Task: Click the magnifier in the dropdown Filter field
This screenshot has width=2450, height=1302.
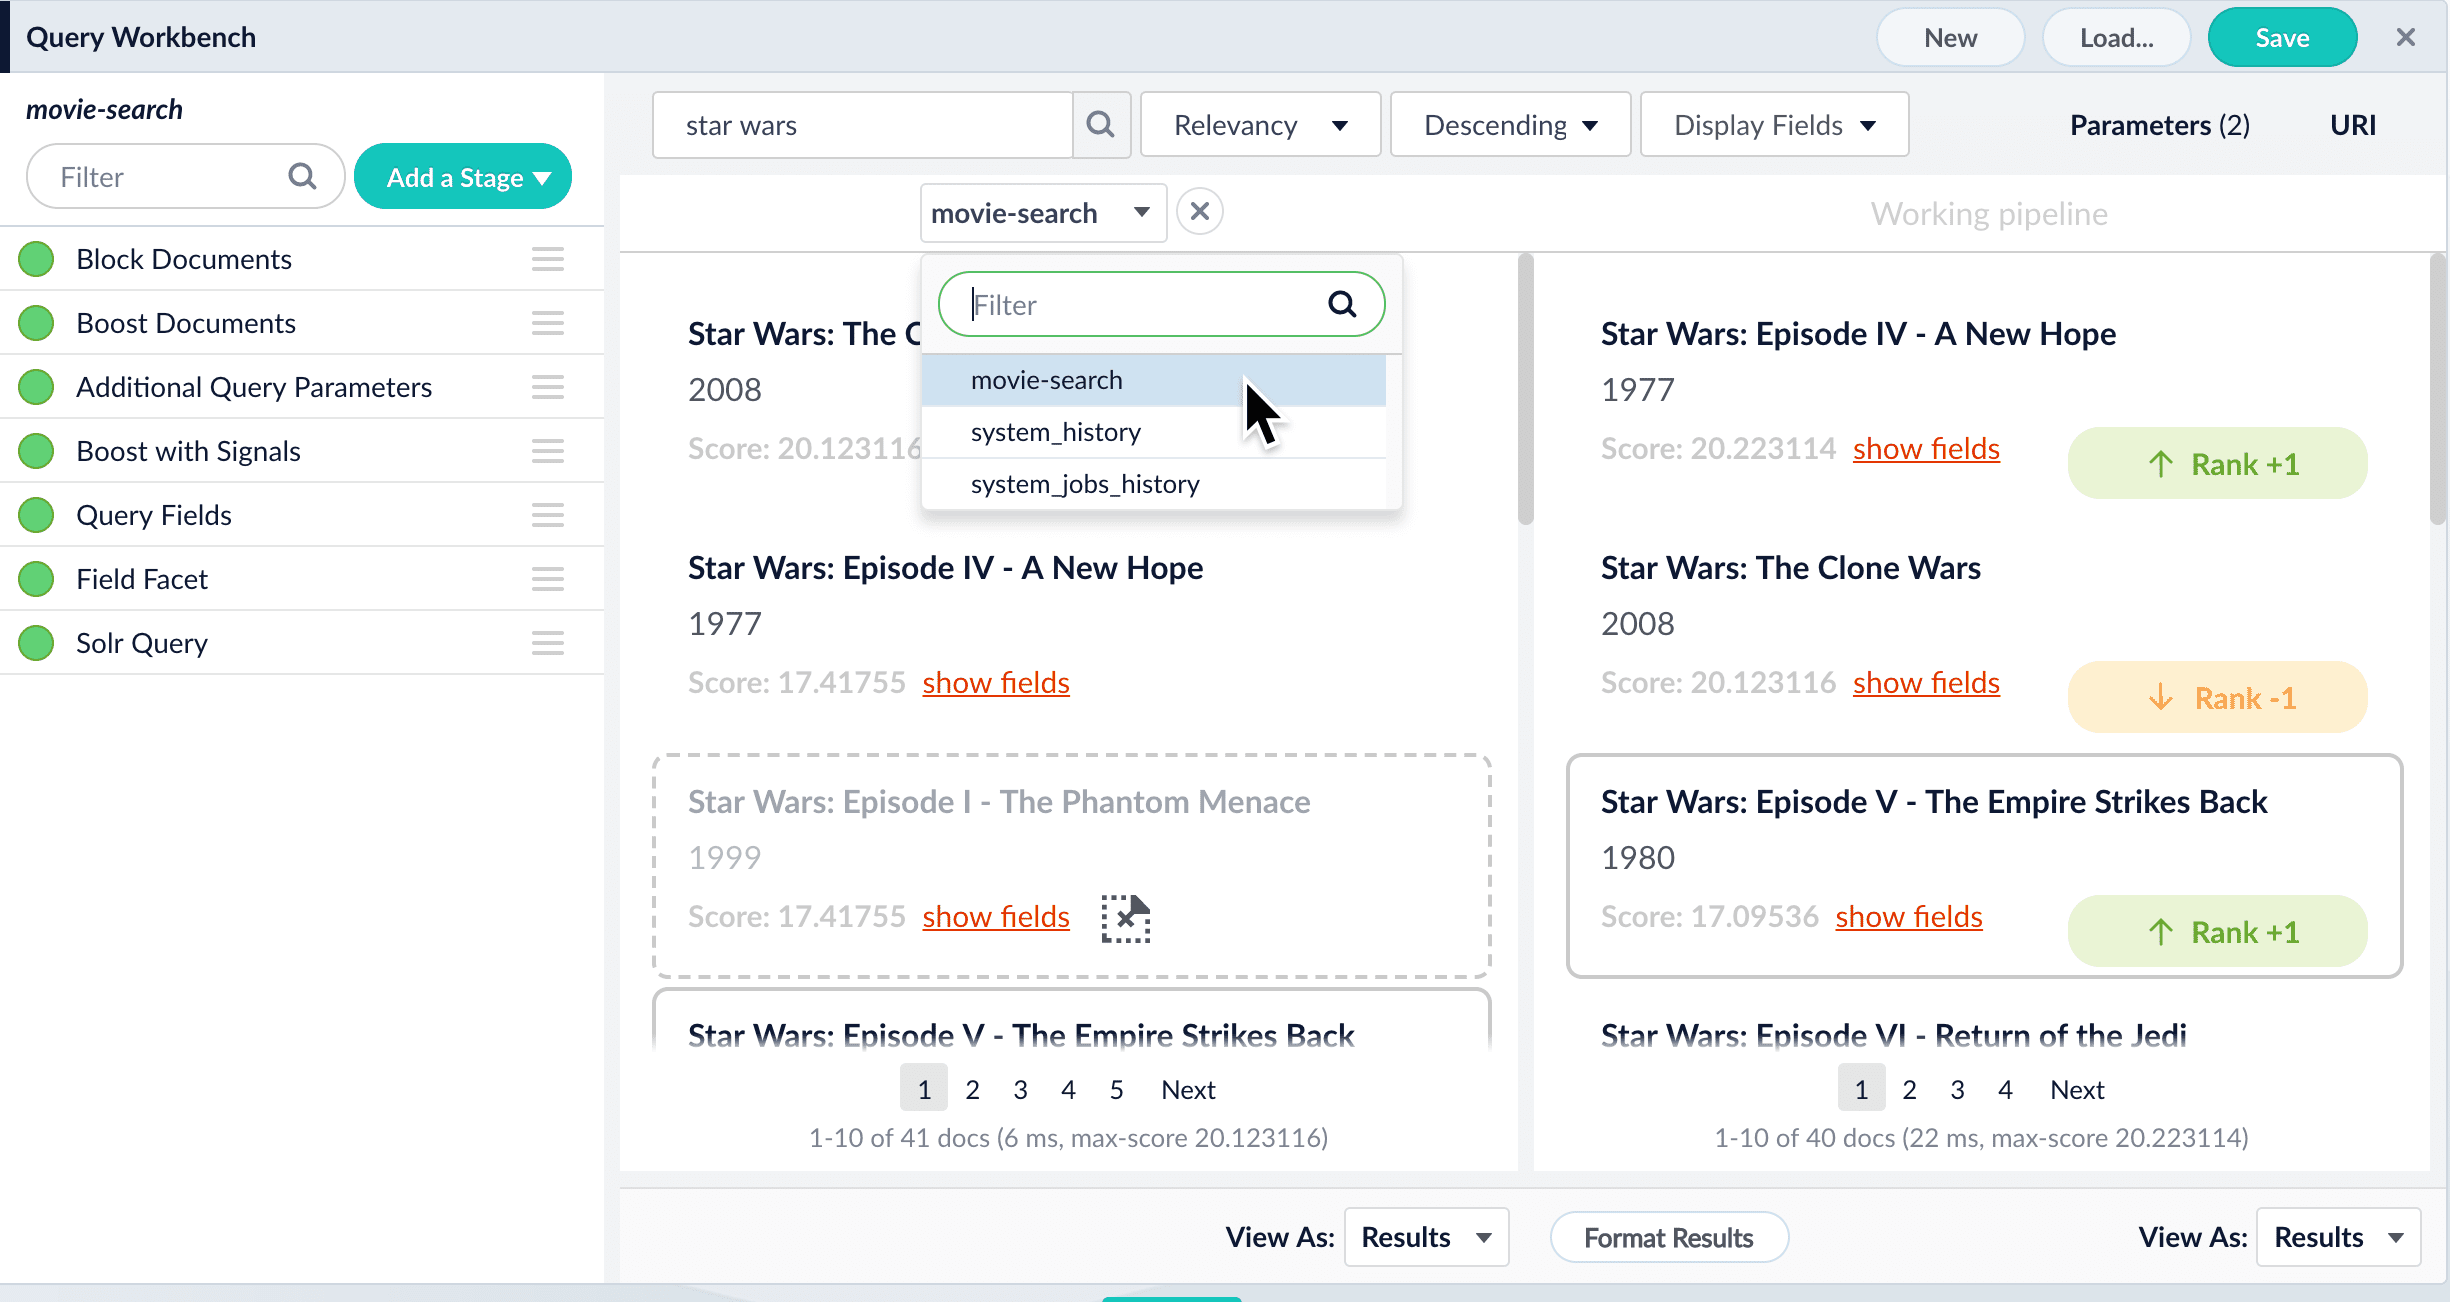Action: click(x=1341, y=304)
